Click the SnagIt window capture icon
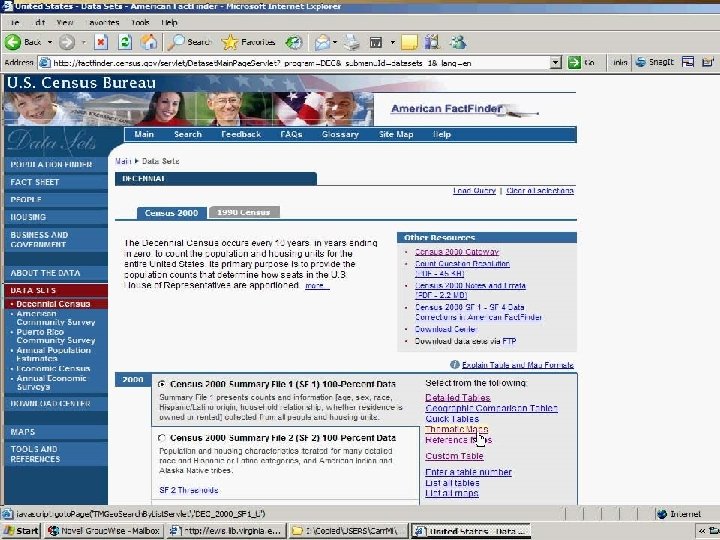 tap(687, 62)
